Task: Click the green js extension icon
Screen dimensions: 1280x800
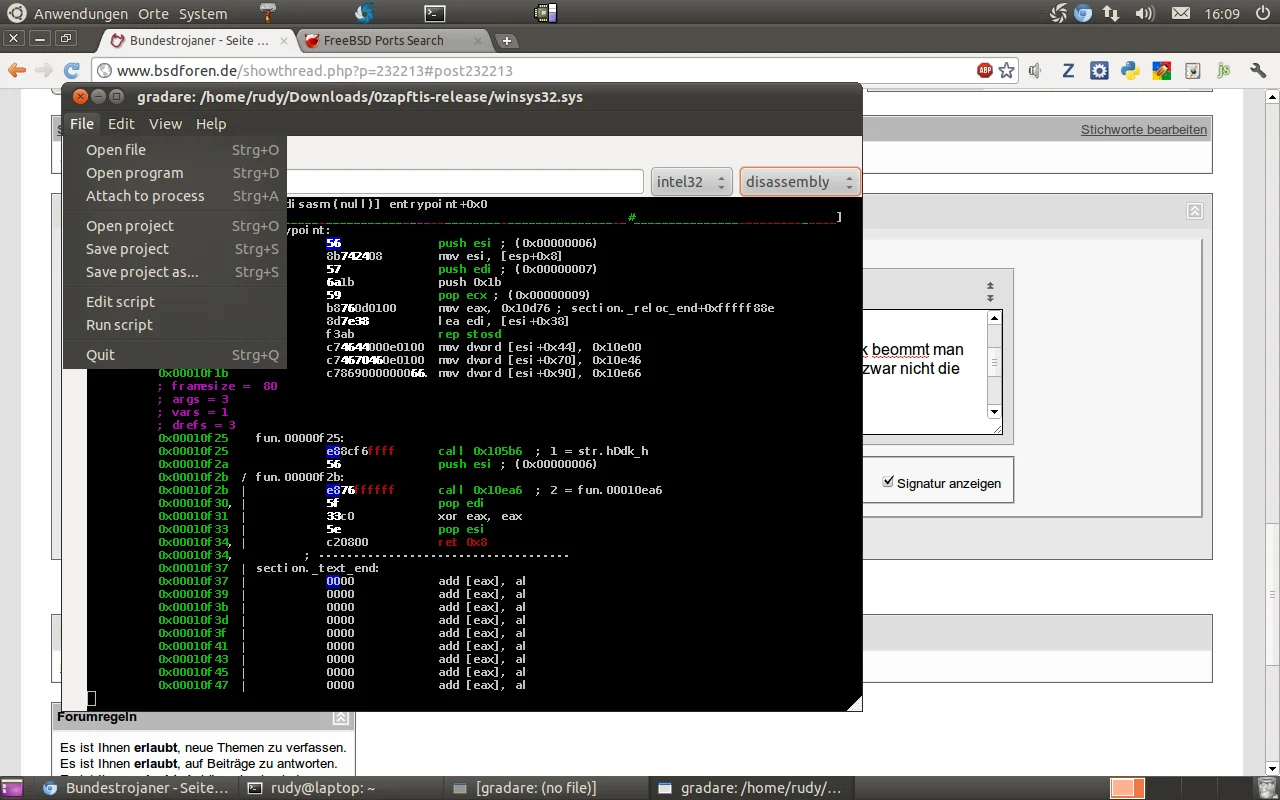Action: tap(1223, 70)
